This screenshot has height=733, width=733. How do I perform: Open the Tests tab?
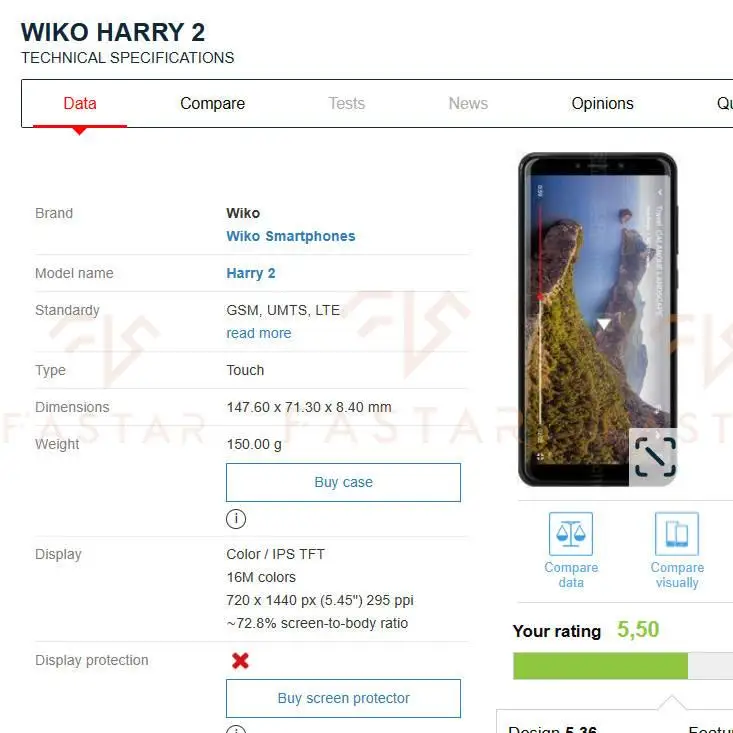pos(346,103)
